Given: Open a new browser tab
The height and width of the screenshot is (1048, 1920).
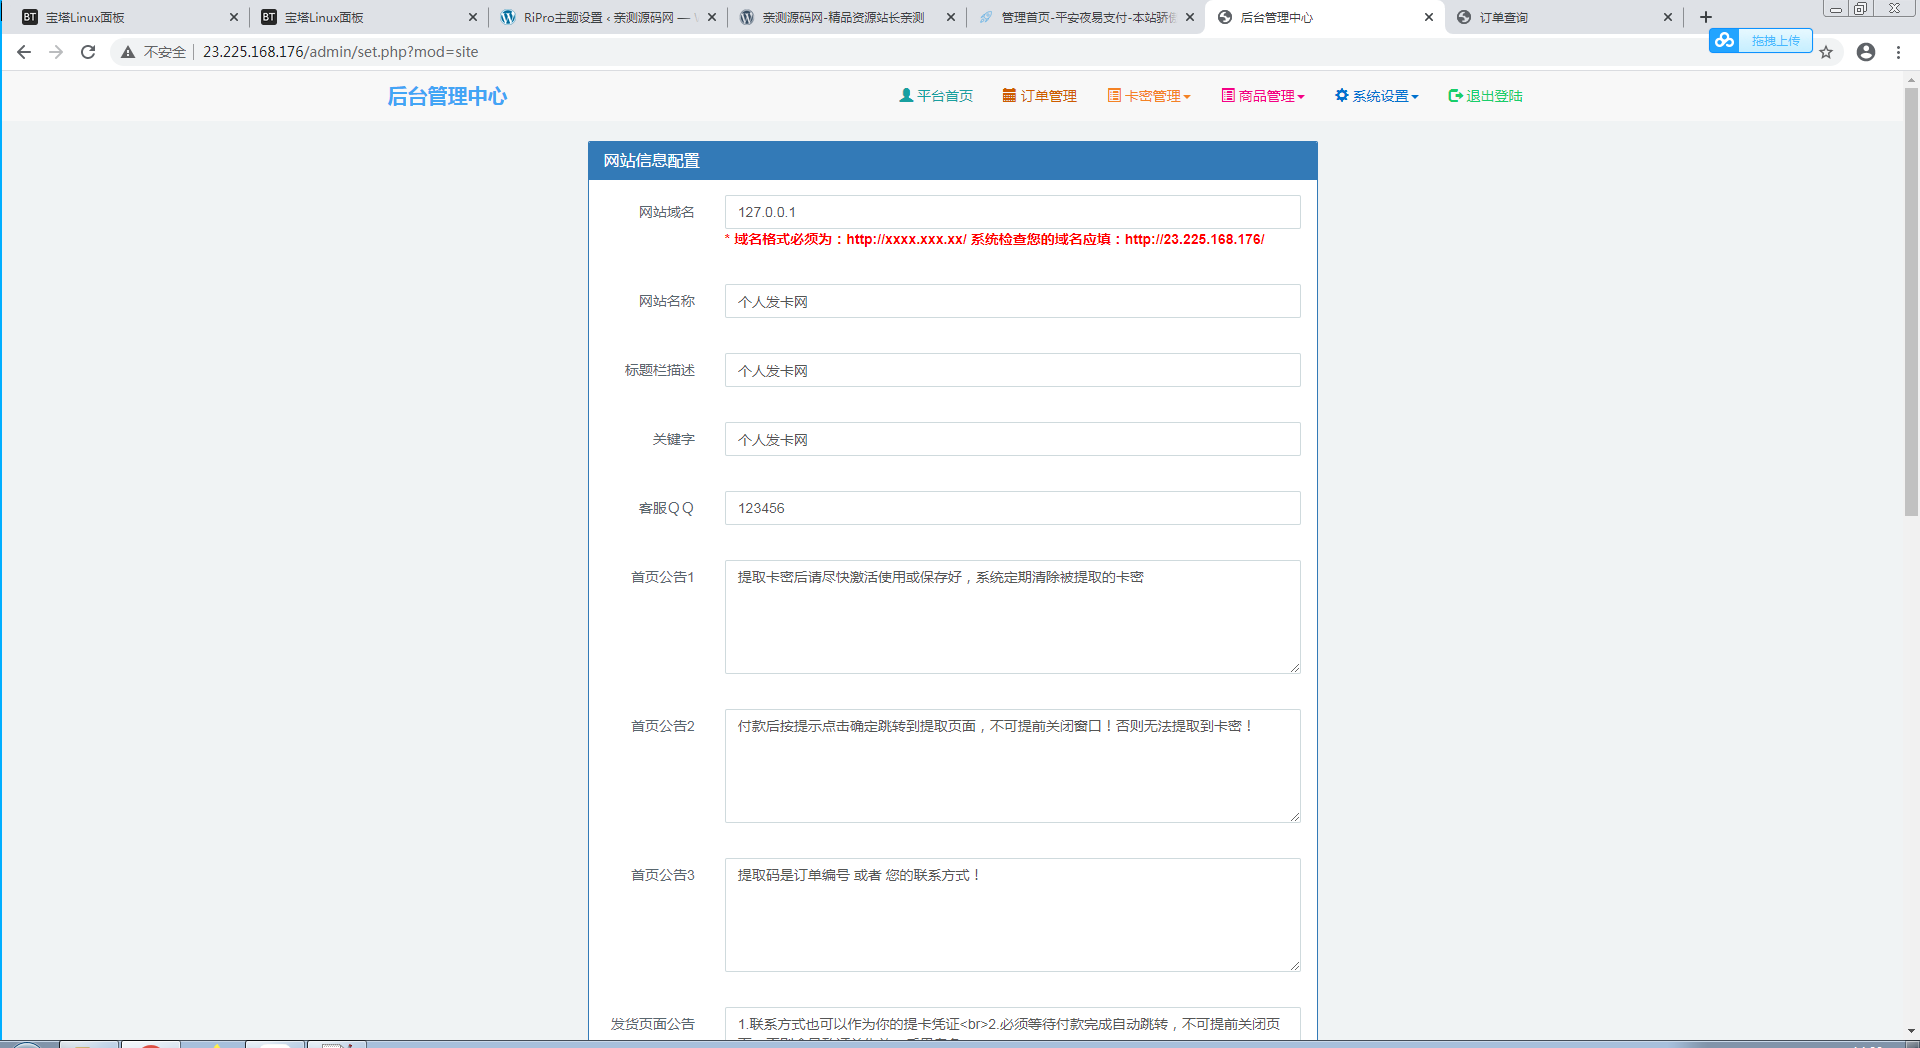Looking at the screenshot, I should click(1706, 17).
